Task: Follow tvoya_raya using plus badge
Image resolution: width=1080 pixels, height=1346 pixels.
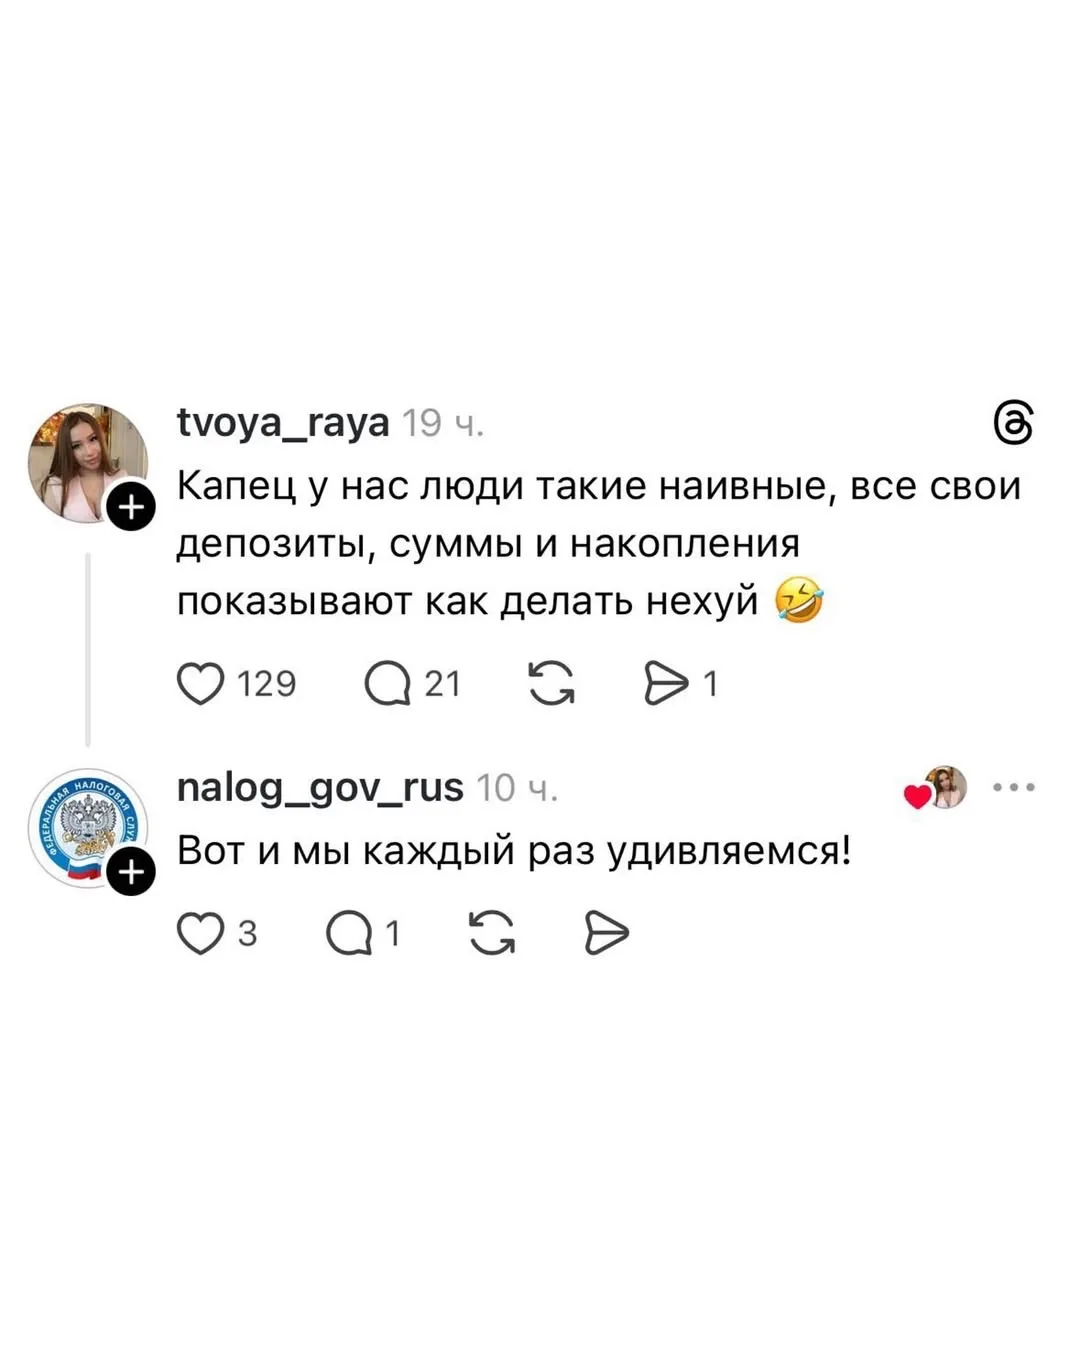Action: click(131, 508)
